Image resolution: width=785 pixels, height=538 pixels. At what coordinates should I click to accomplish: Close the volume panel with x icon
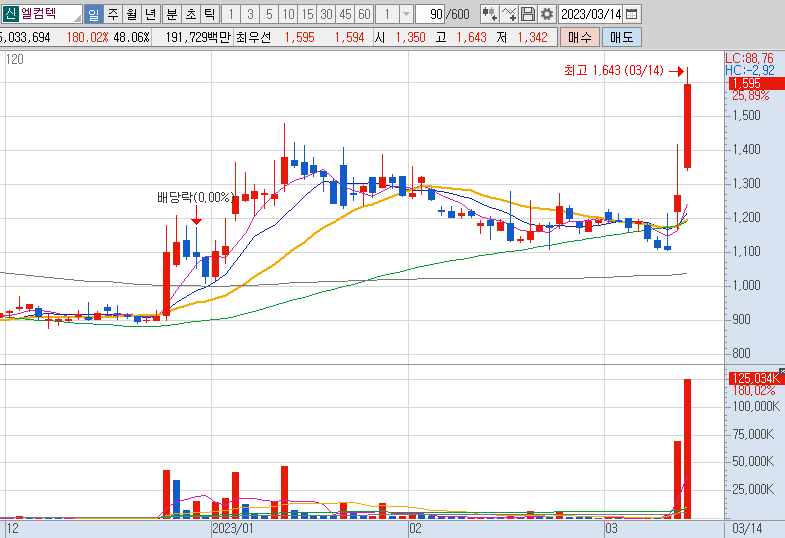point(781,371)
